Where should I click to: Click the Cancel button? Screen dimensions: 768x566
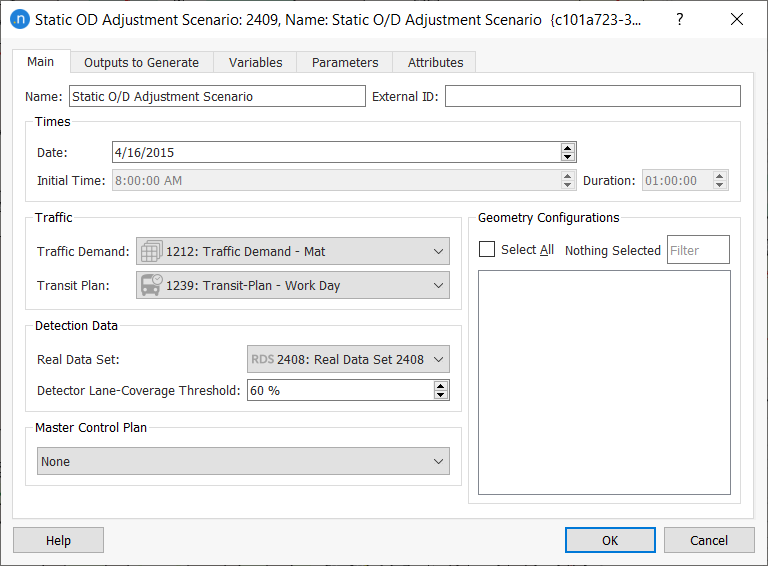coord(709,540)
